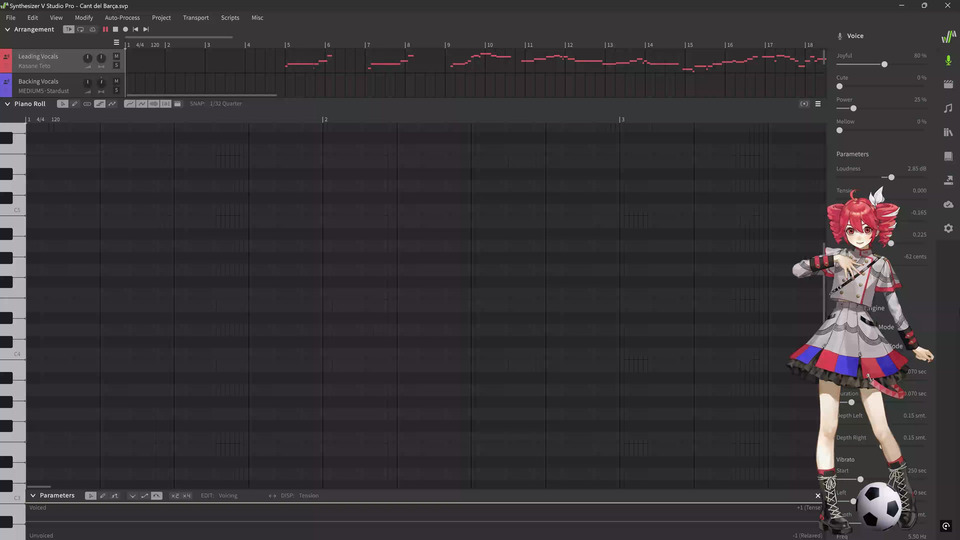Open the Auto-Process menu
The height and width of the screenshot is (540, 960).
(122, 18)
